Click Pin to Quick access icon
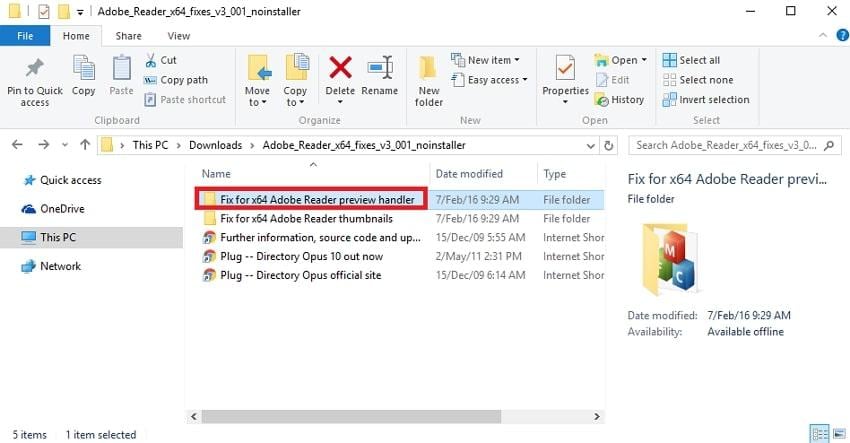Screen dimensions: 850x443 pyautogui.click(x=35, y=68)
